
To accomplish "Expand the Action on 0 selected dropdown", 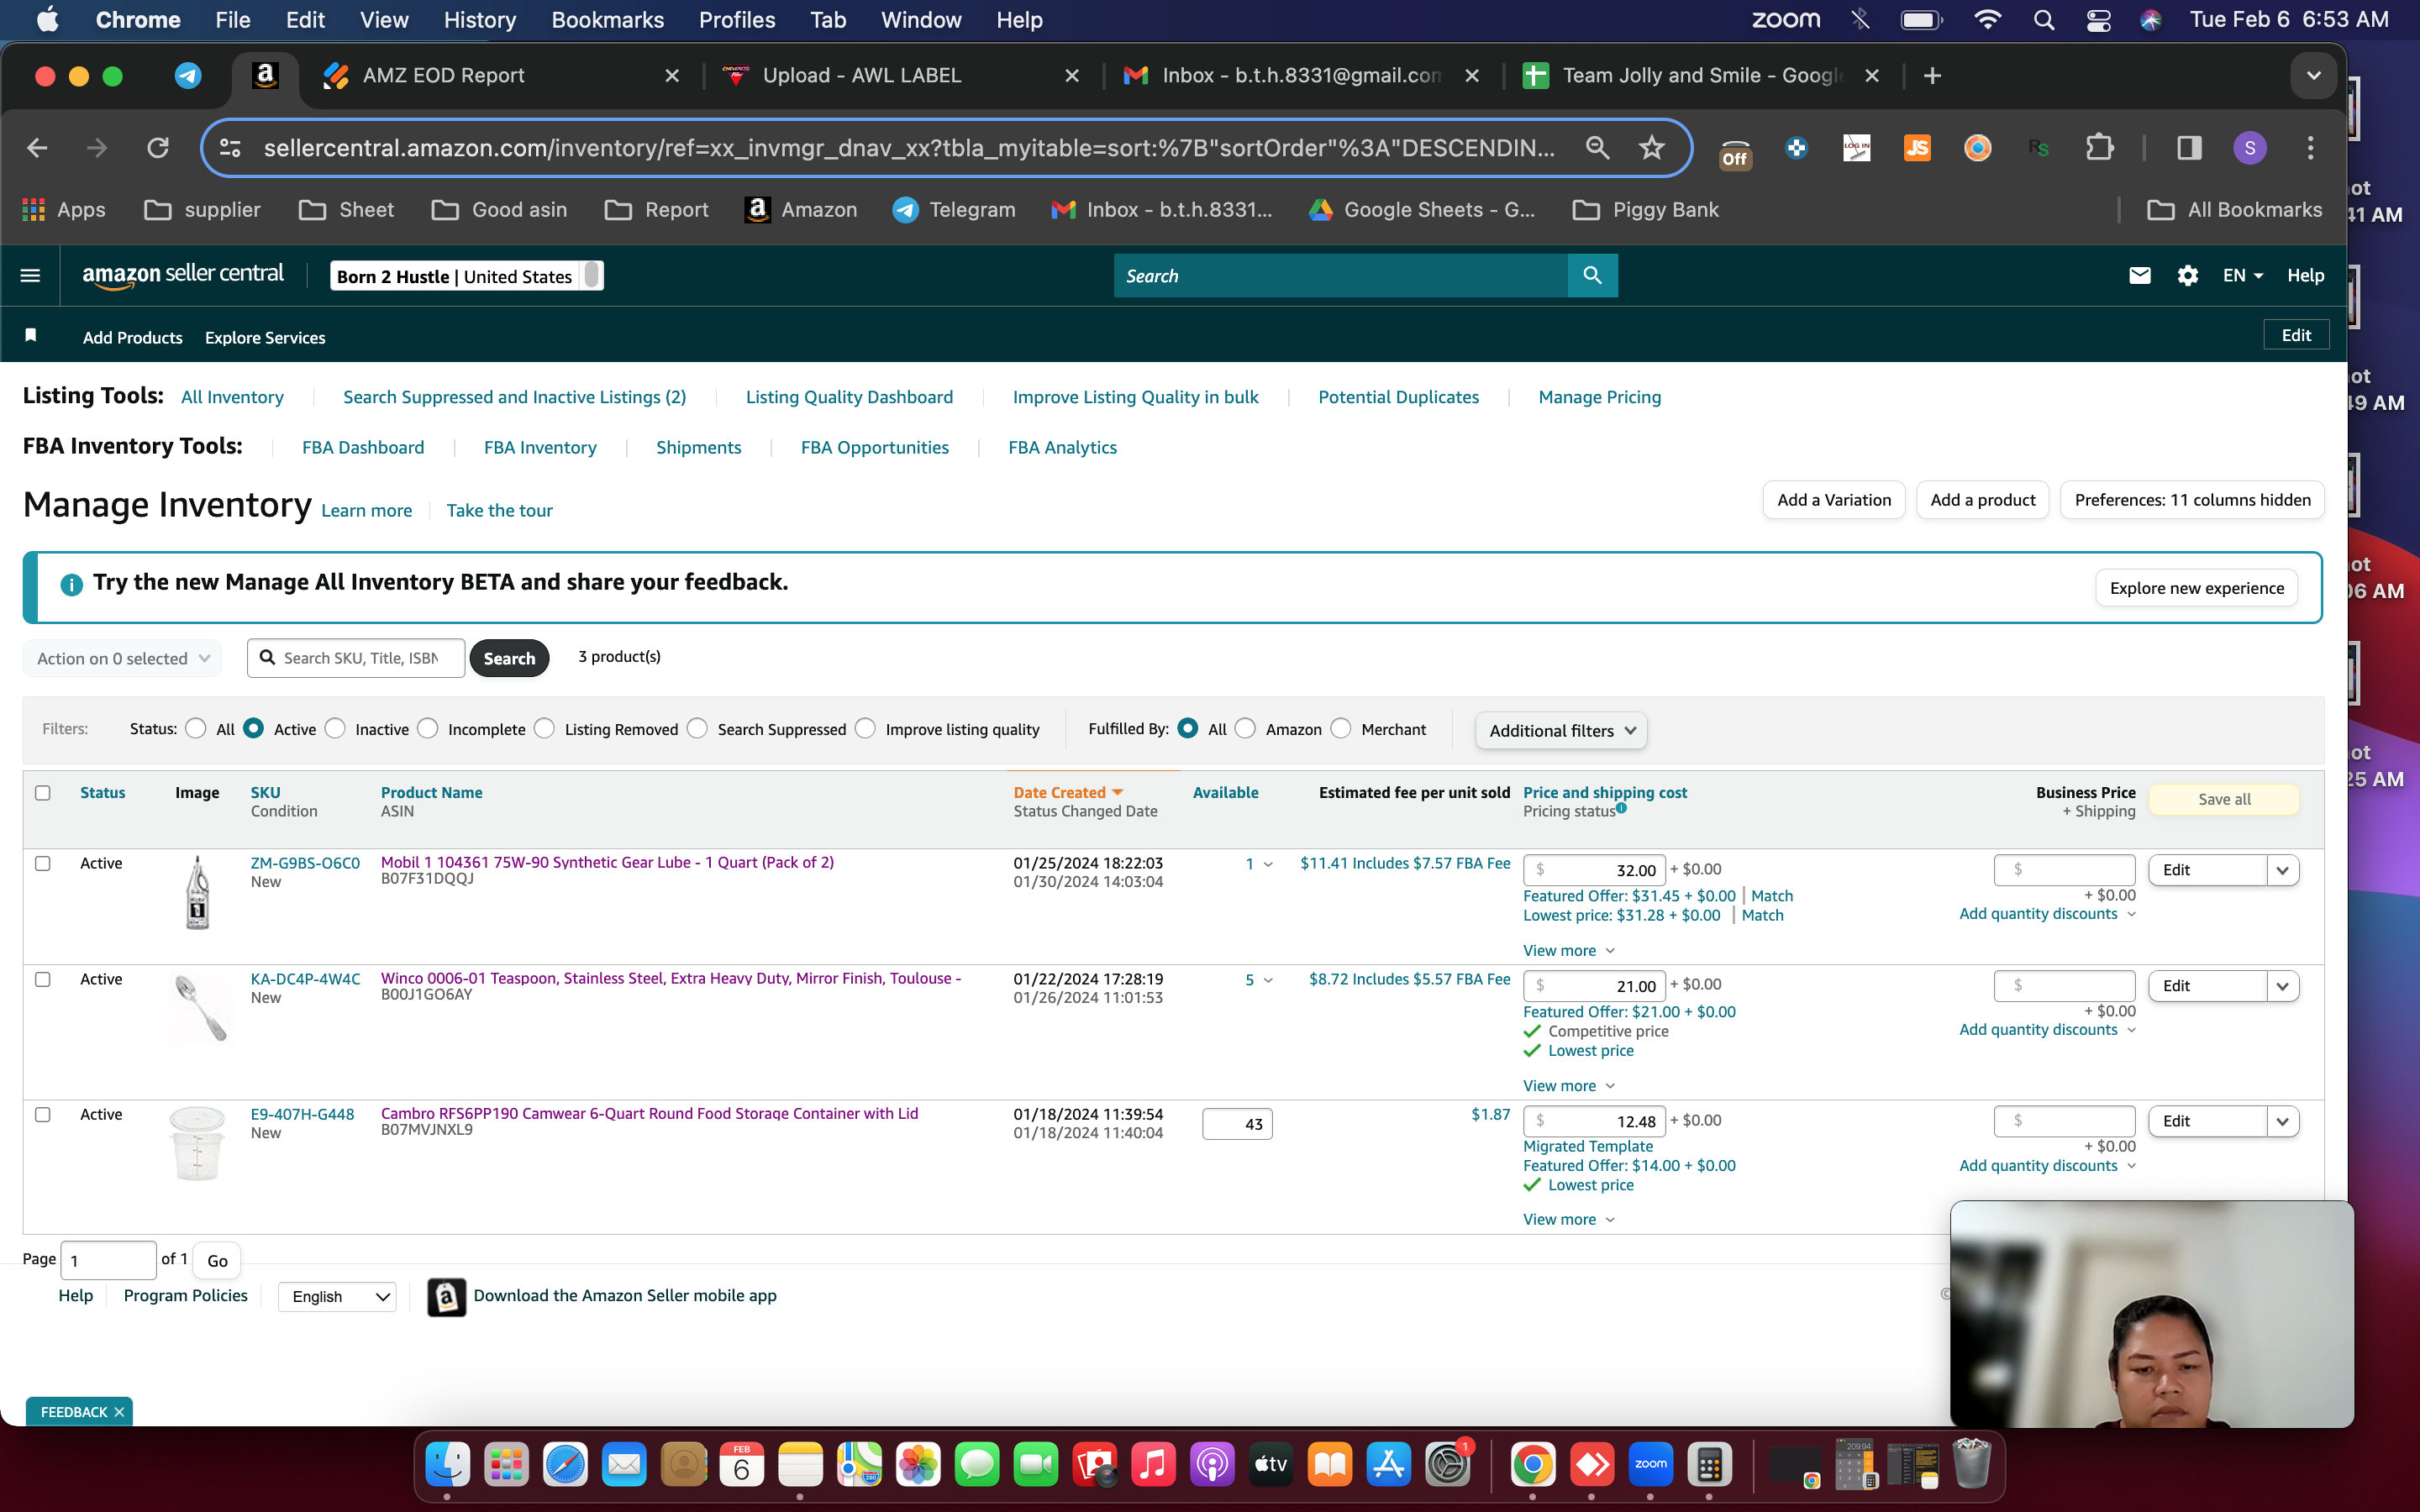I will (x=122, y=658).
